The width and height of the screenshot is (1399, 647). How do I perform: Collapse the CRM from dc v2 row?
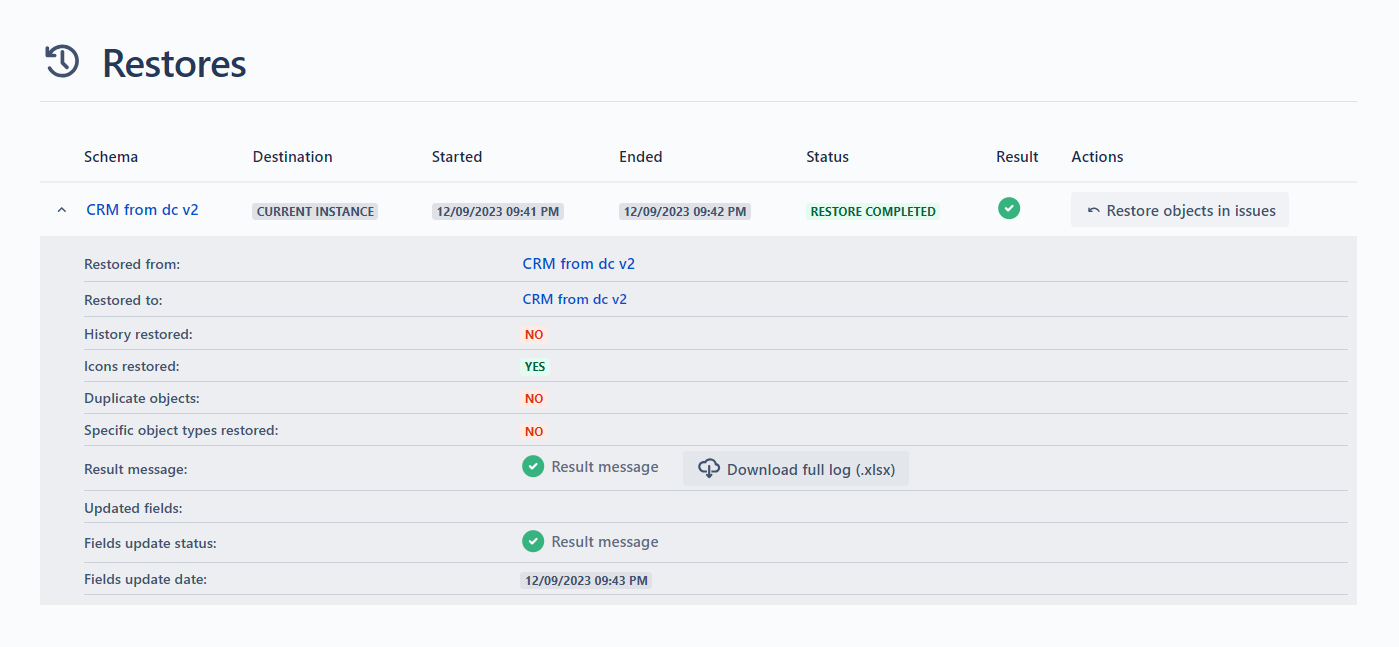(x=62, y=210)
